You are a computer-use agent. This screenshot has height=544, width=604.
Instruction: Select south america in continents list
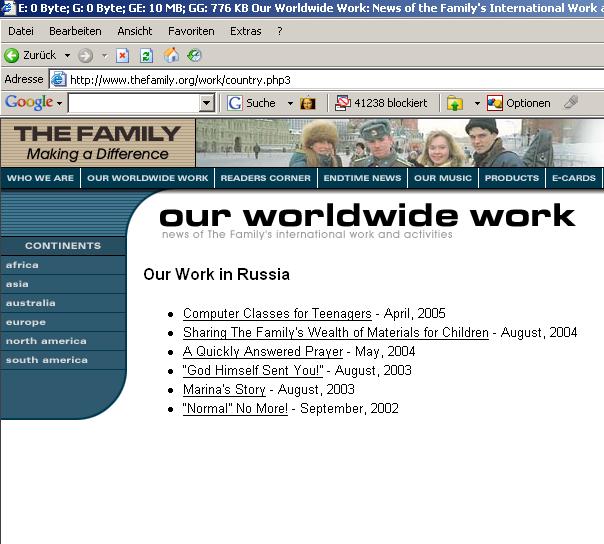[x=63, y=360]
